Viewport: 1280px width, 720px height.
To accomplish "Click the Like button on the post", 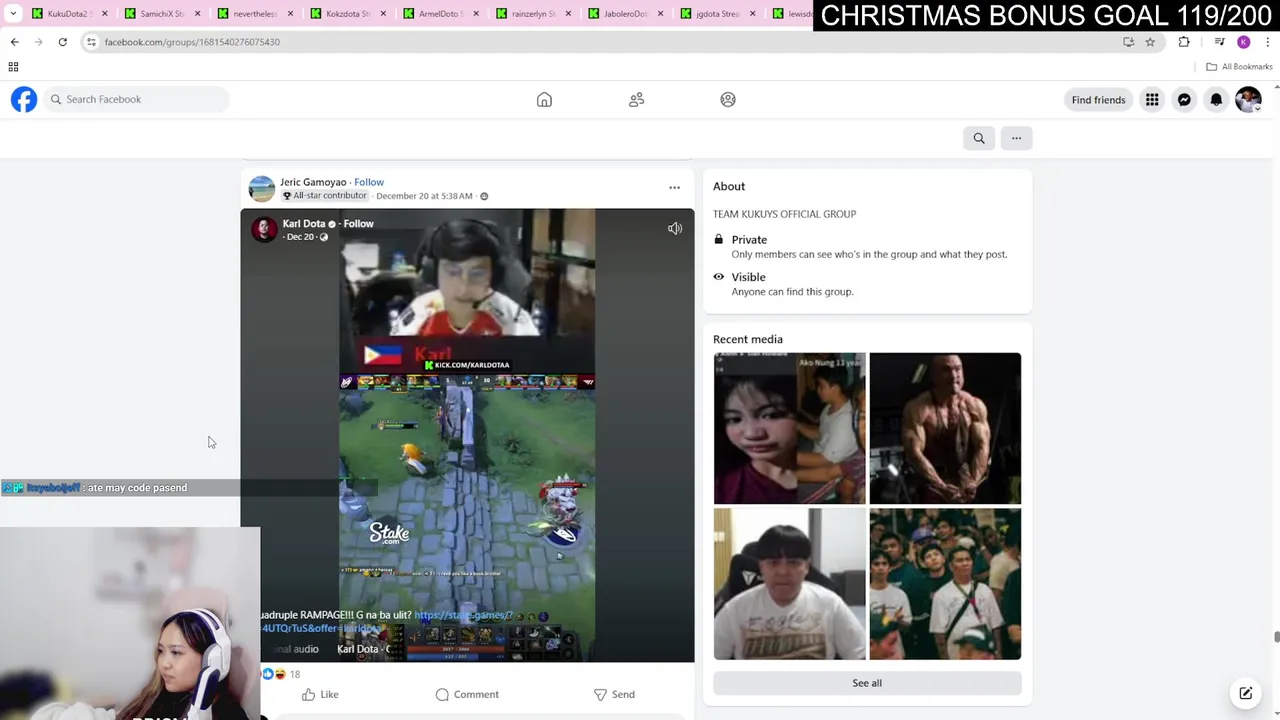I will 320,694.
